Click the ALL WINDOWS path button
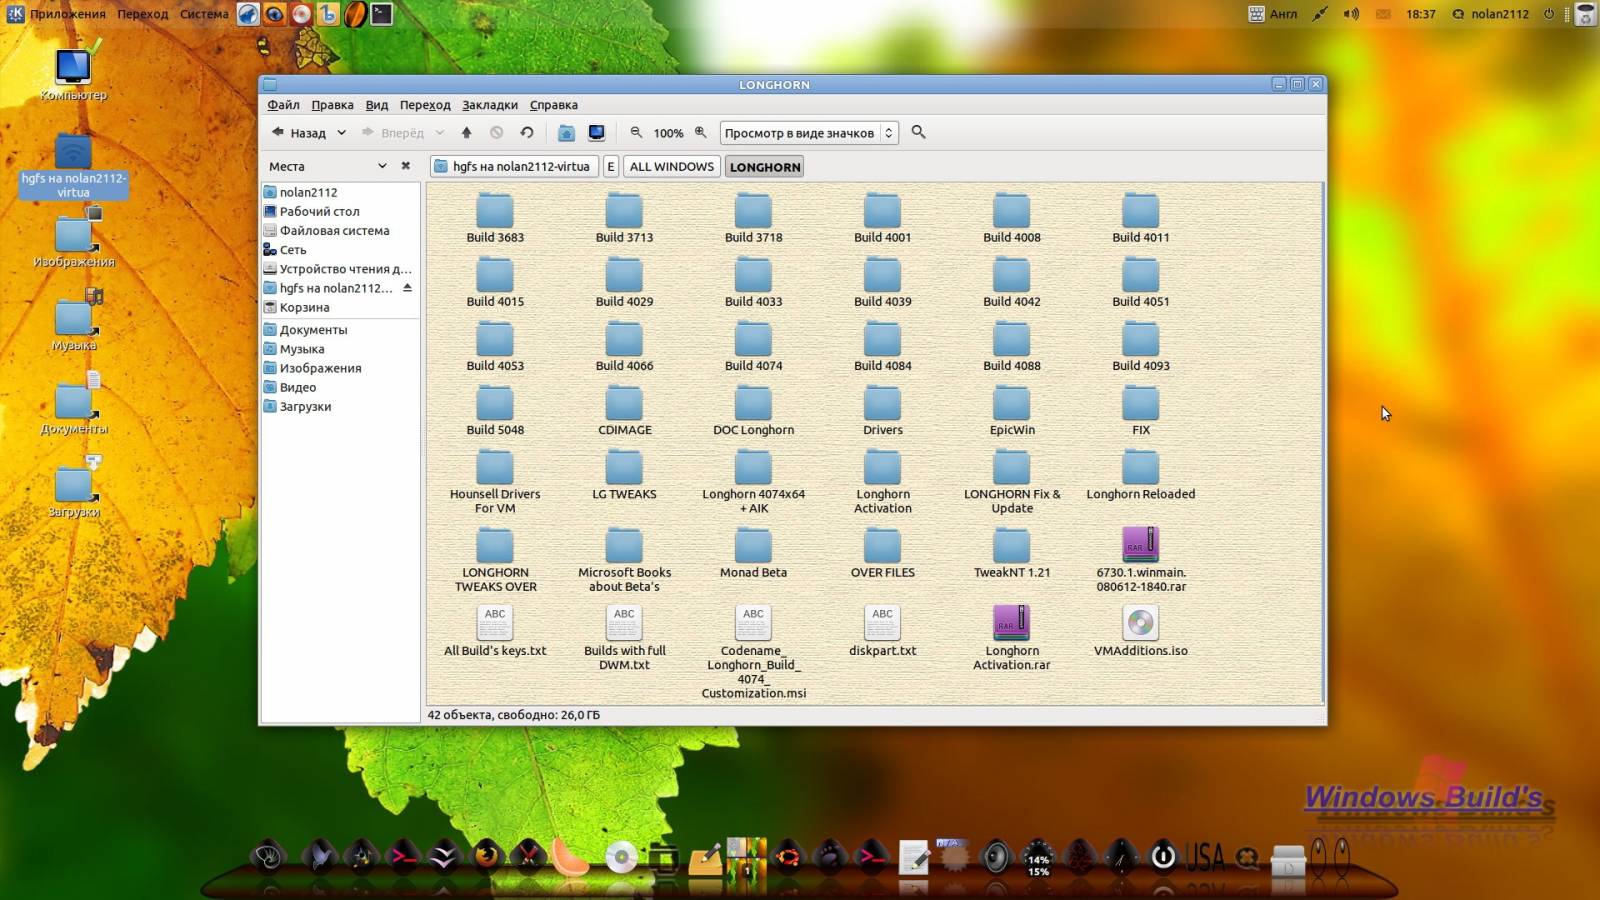Image resolution: width=1600 pixels, height=900 pixels. click(672, 166)
